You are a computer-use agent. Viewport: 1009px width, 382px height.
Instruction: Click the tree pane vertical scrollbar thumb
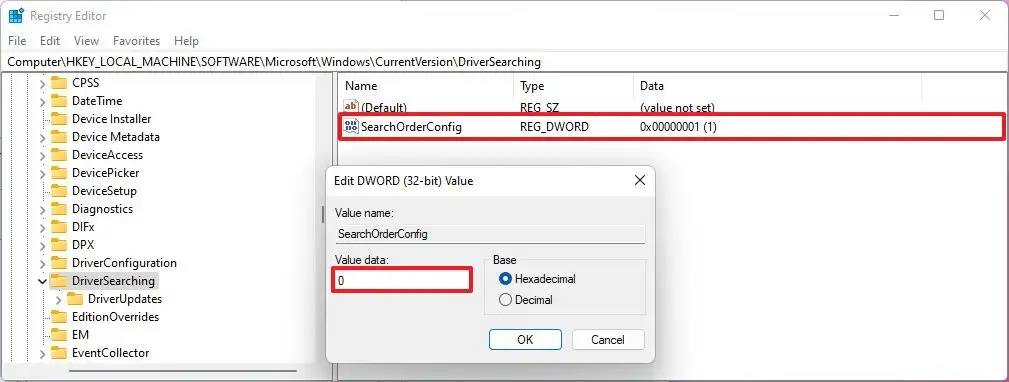(323, 215)
